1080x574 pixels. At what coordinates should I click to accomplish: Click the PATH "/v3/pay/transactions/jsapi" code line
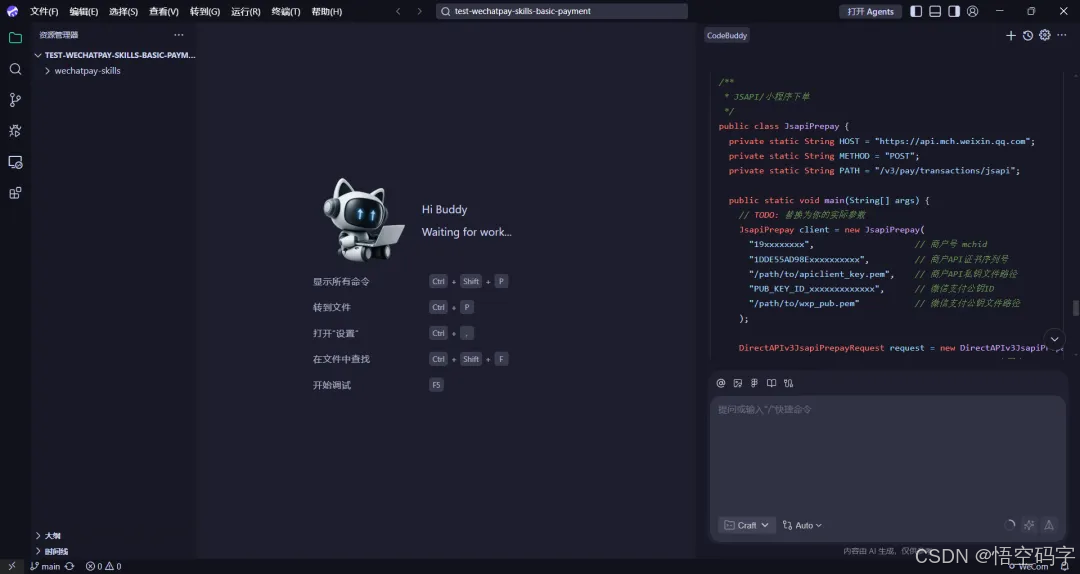click(x=874, y=170)
